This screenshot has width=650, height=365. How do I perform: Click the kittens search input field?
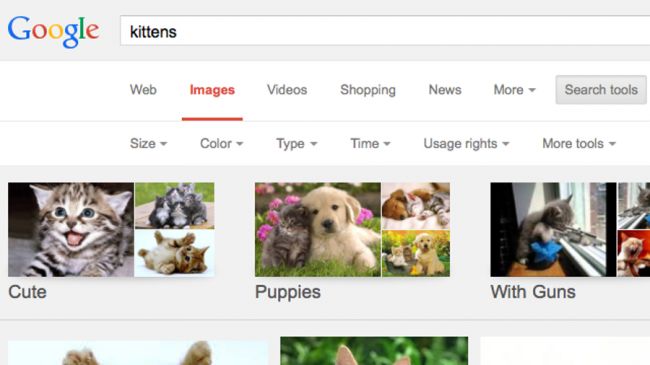point(385,31)
